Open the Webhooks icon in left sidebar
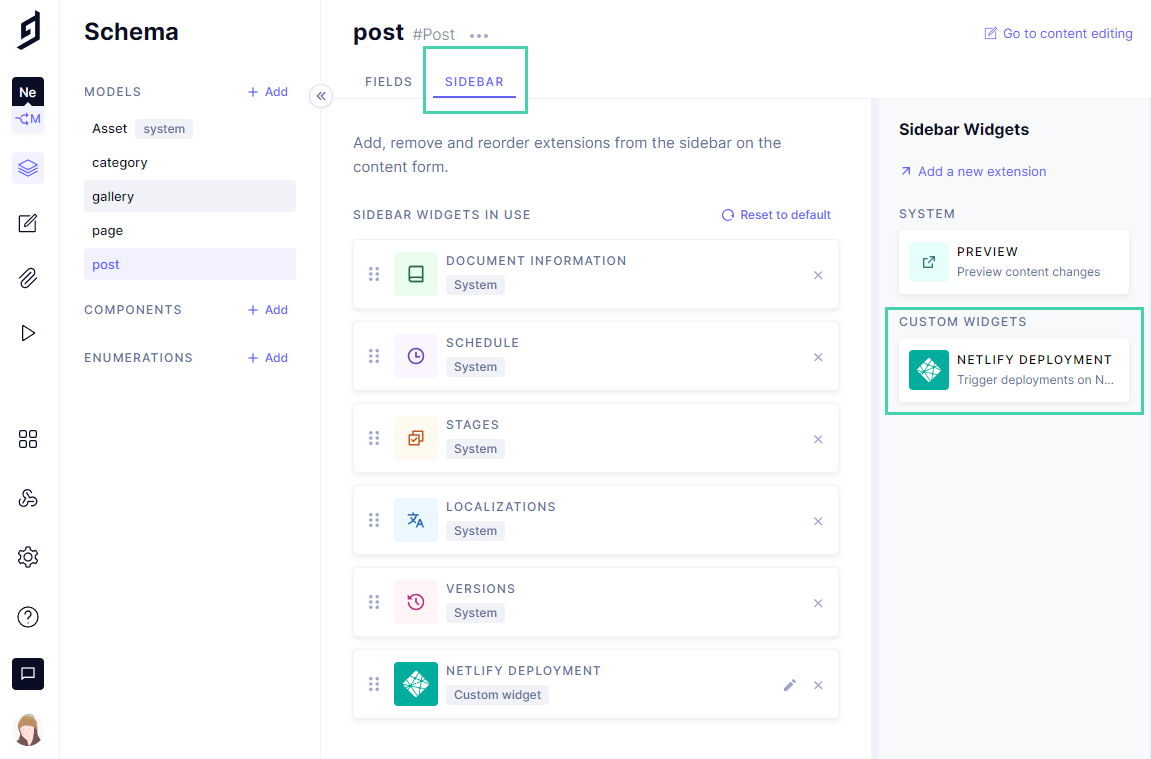Screen dimensions: 1151x759 coord(27,497)
